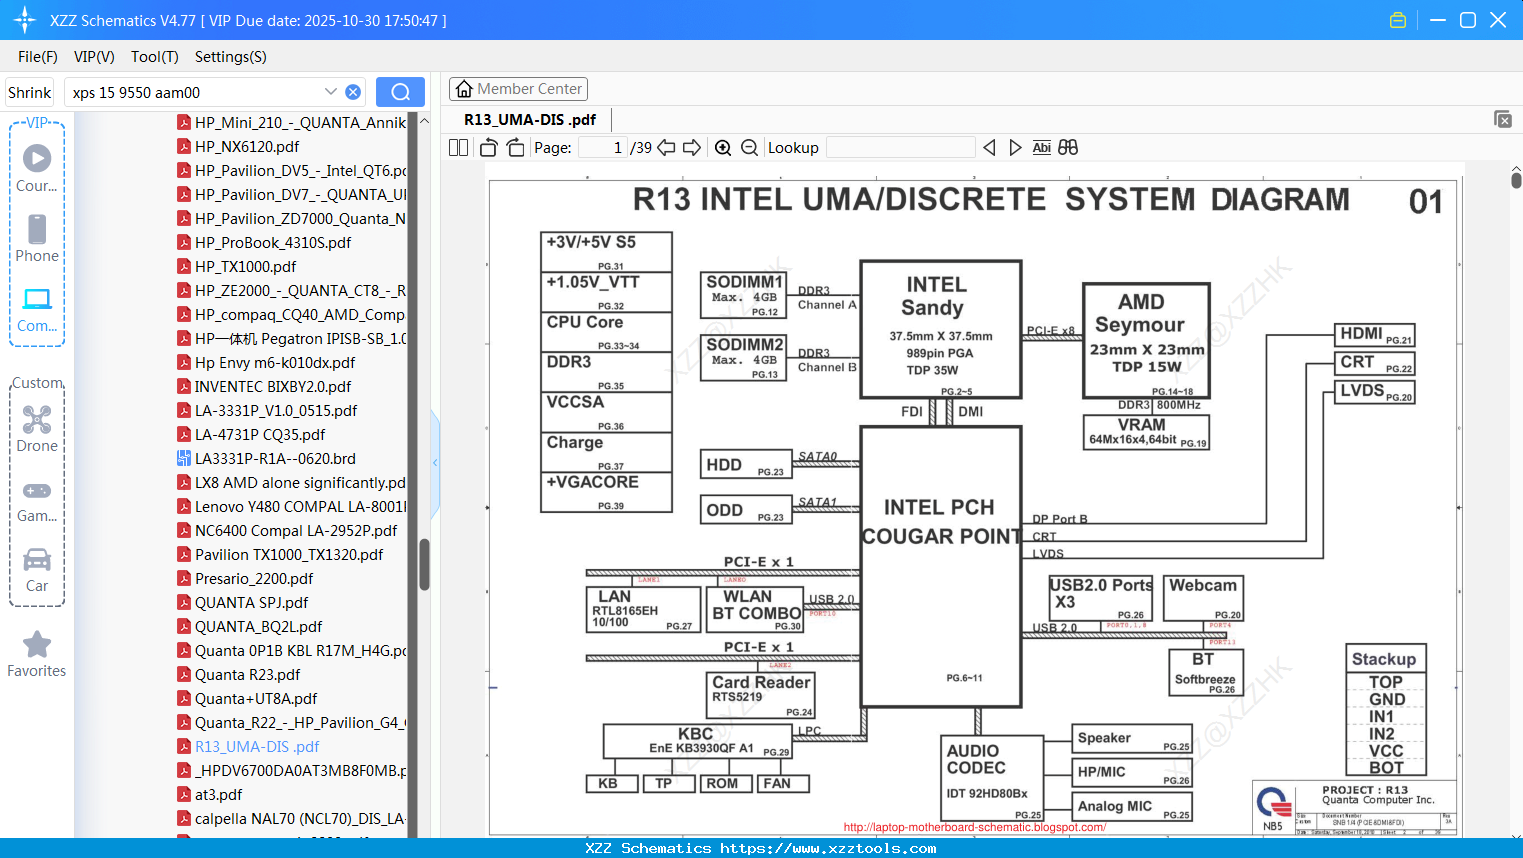Open the Car category

[37, 569]
